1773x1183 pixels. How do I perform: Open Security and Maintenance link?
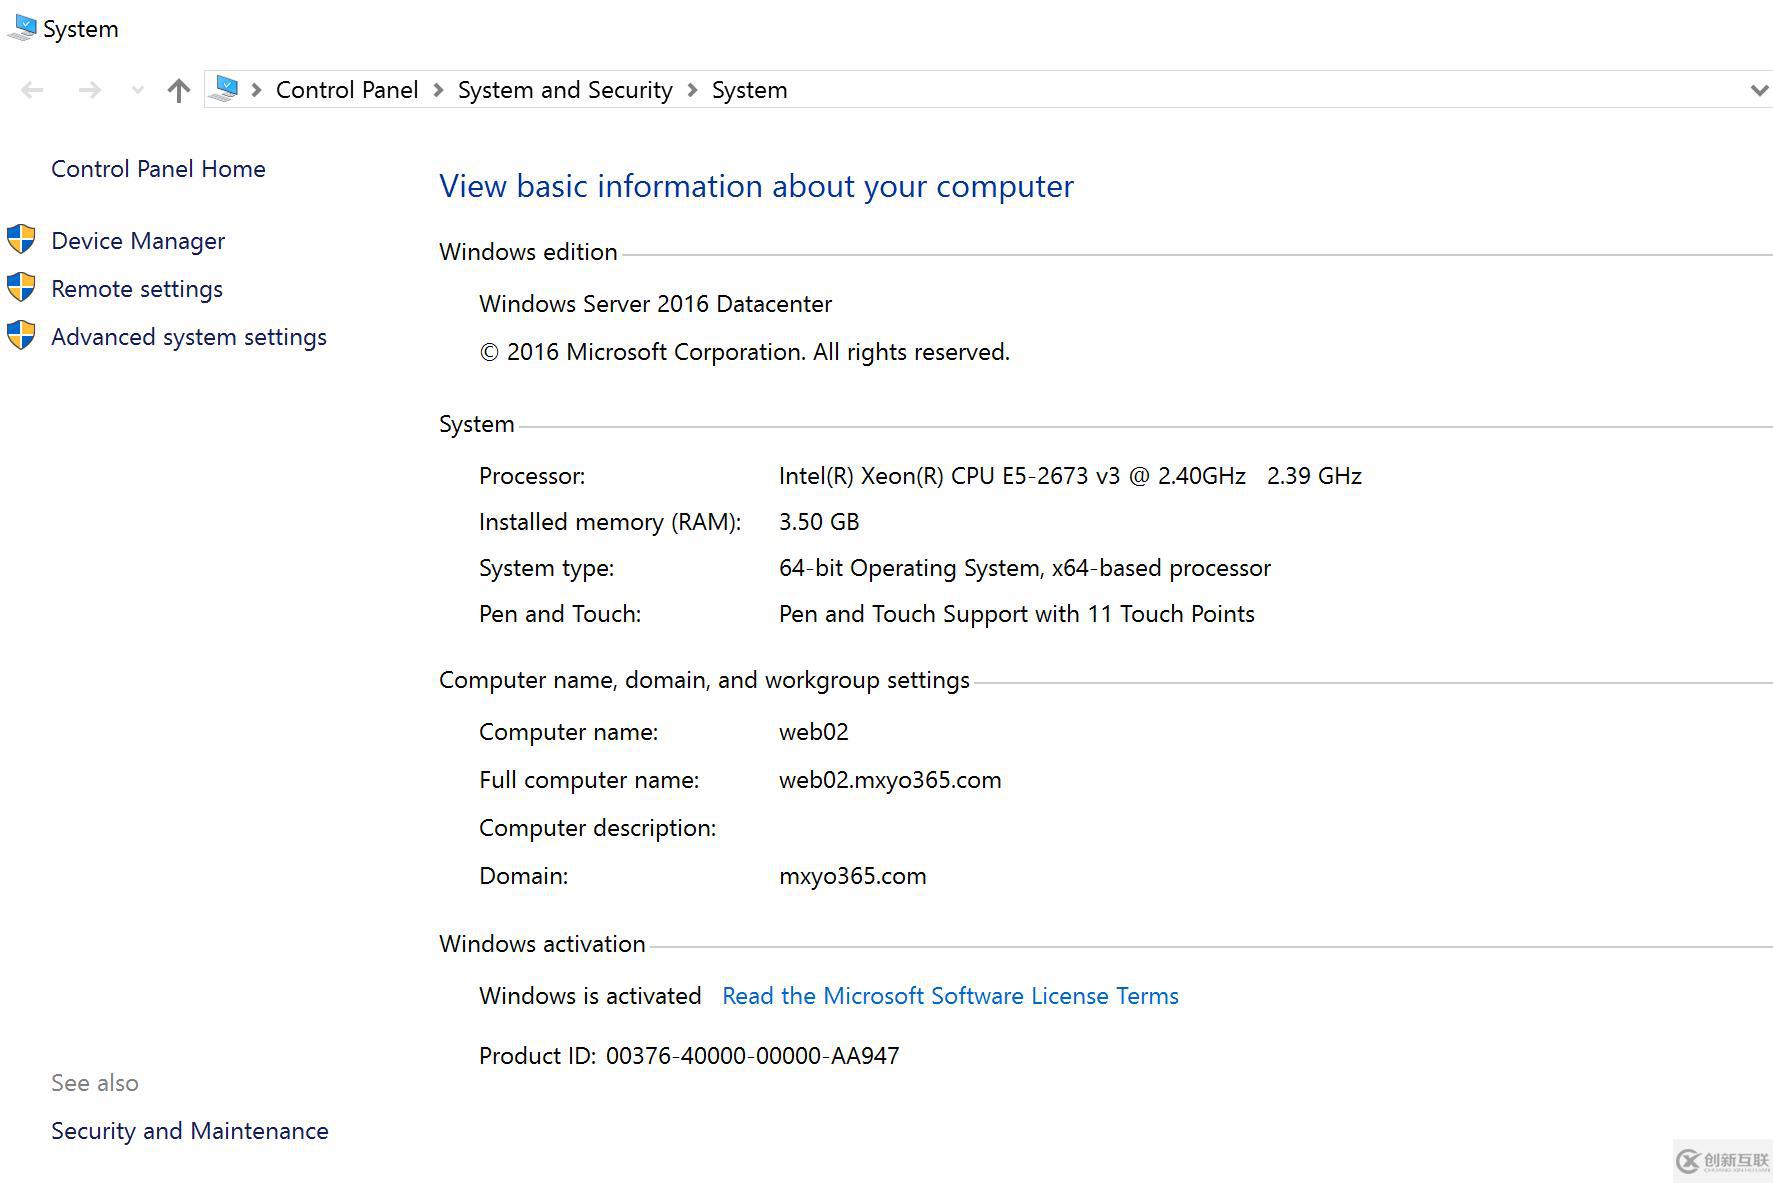[x=190, y=1131]
